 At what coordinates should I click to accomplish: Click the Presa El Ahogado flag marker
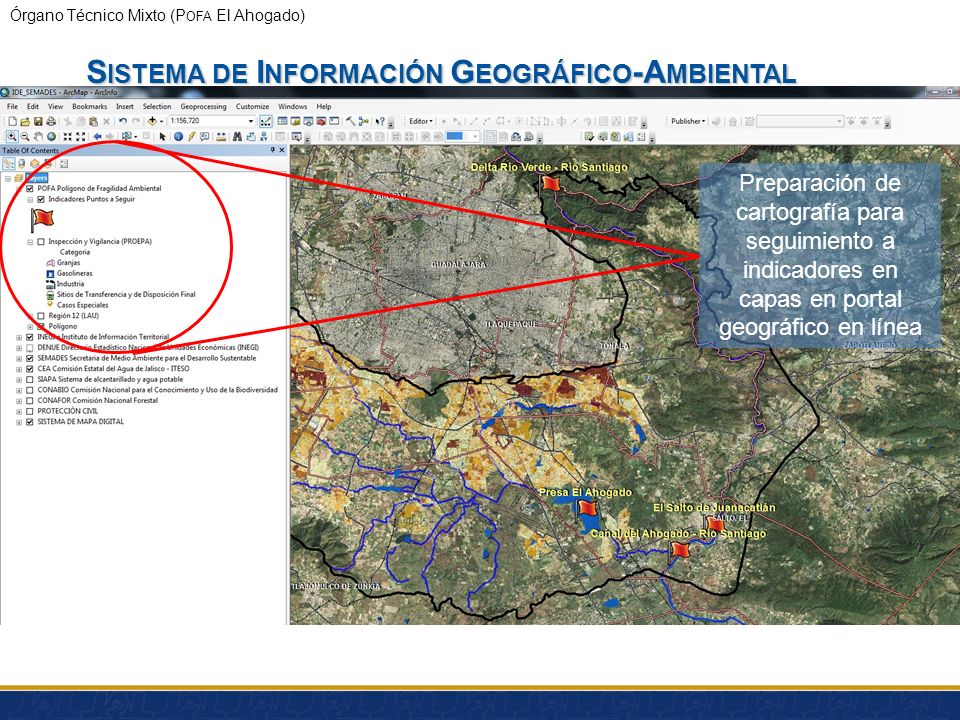[587, 508]
